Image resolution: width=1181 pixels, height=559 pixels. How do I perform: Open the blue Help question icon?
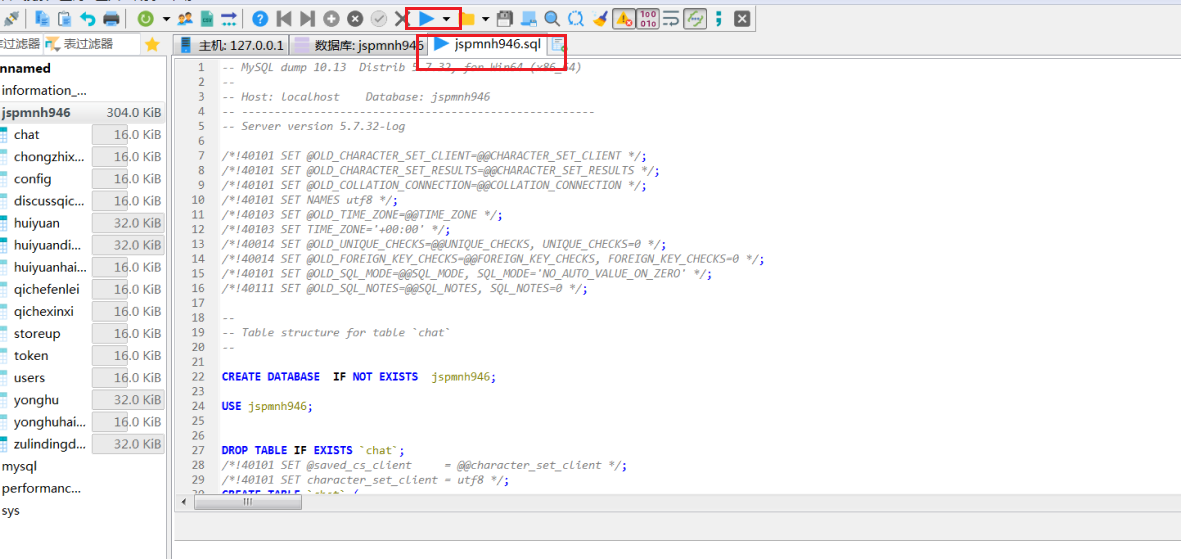[260, 18]
